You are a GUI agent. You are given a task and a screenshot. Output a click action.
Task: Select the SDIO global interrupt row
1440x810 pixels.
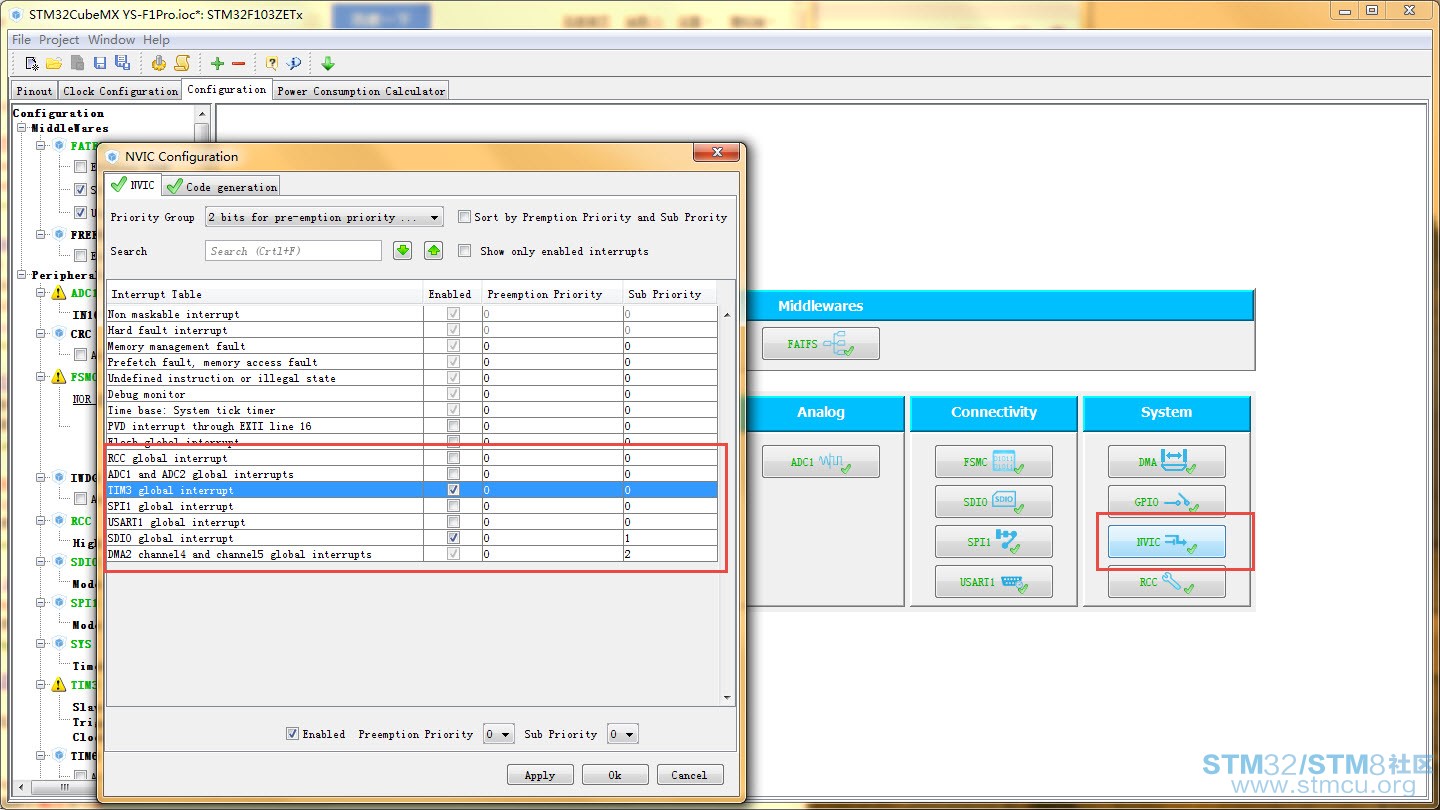pyautogui.click(x=412, y=538)
